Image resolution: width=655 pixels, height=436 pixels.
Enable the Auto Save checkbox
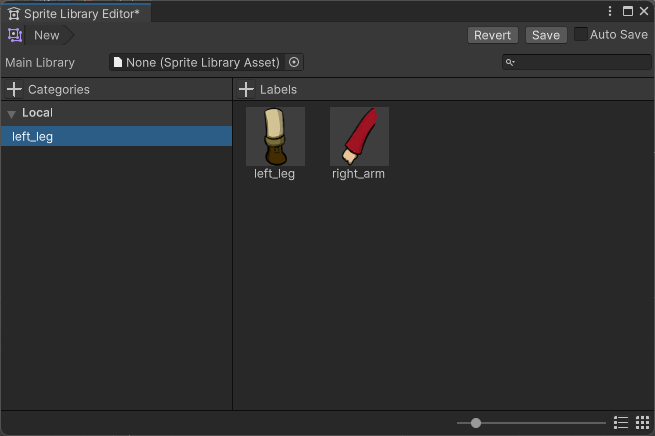click(x=581, y=35)
